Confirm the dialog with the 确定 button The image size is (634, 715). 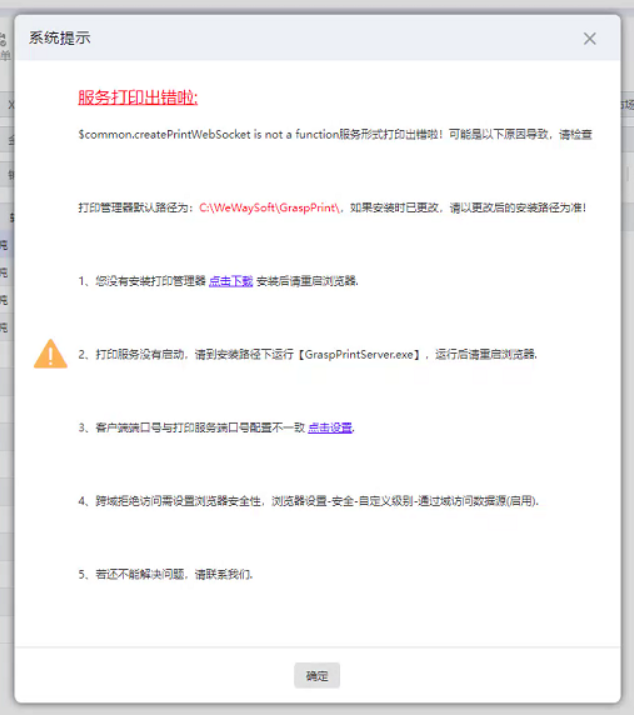click(317, 675)
